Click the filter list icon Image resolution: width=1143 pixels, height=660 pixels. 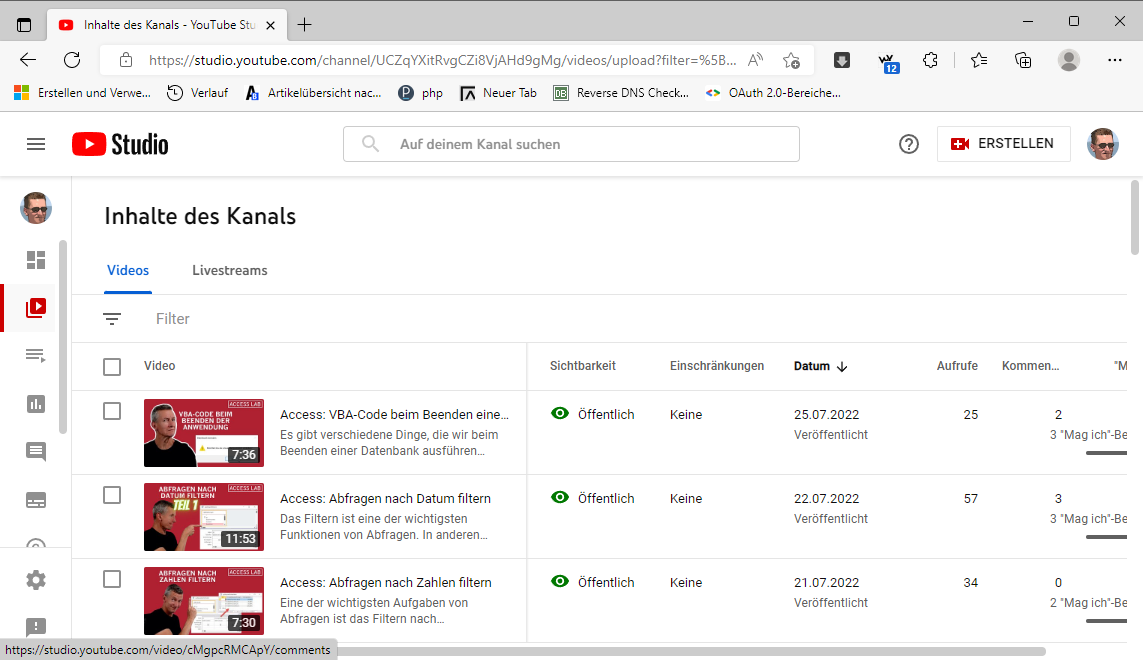[112, 319]
